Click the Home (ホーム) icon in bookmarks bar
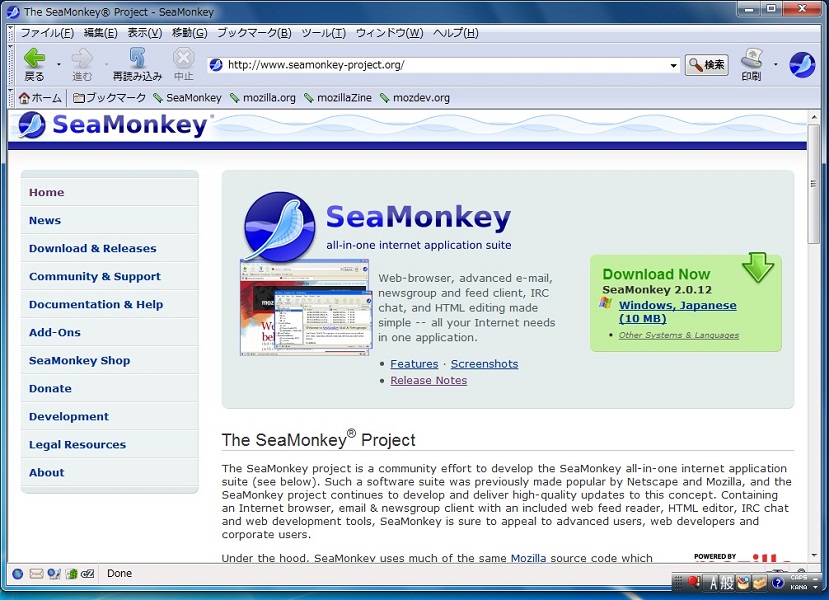The height and width of the screenshot is (600, 829). (x=24, y=98)
